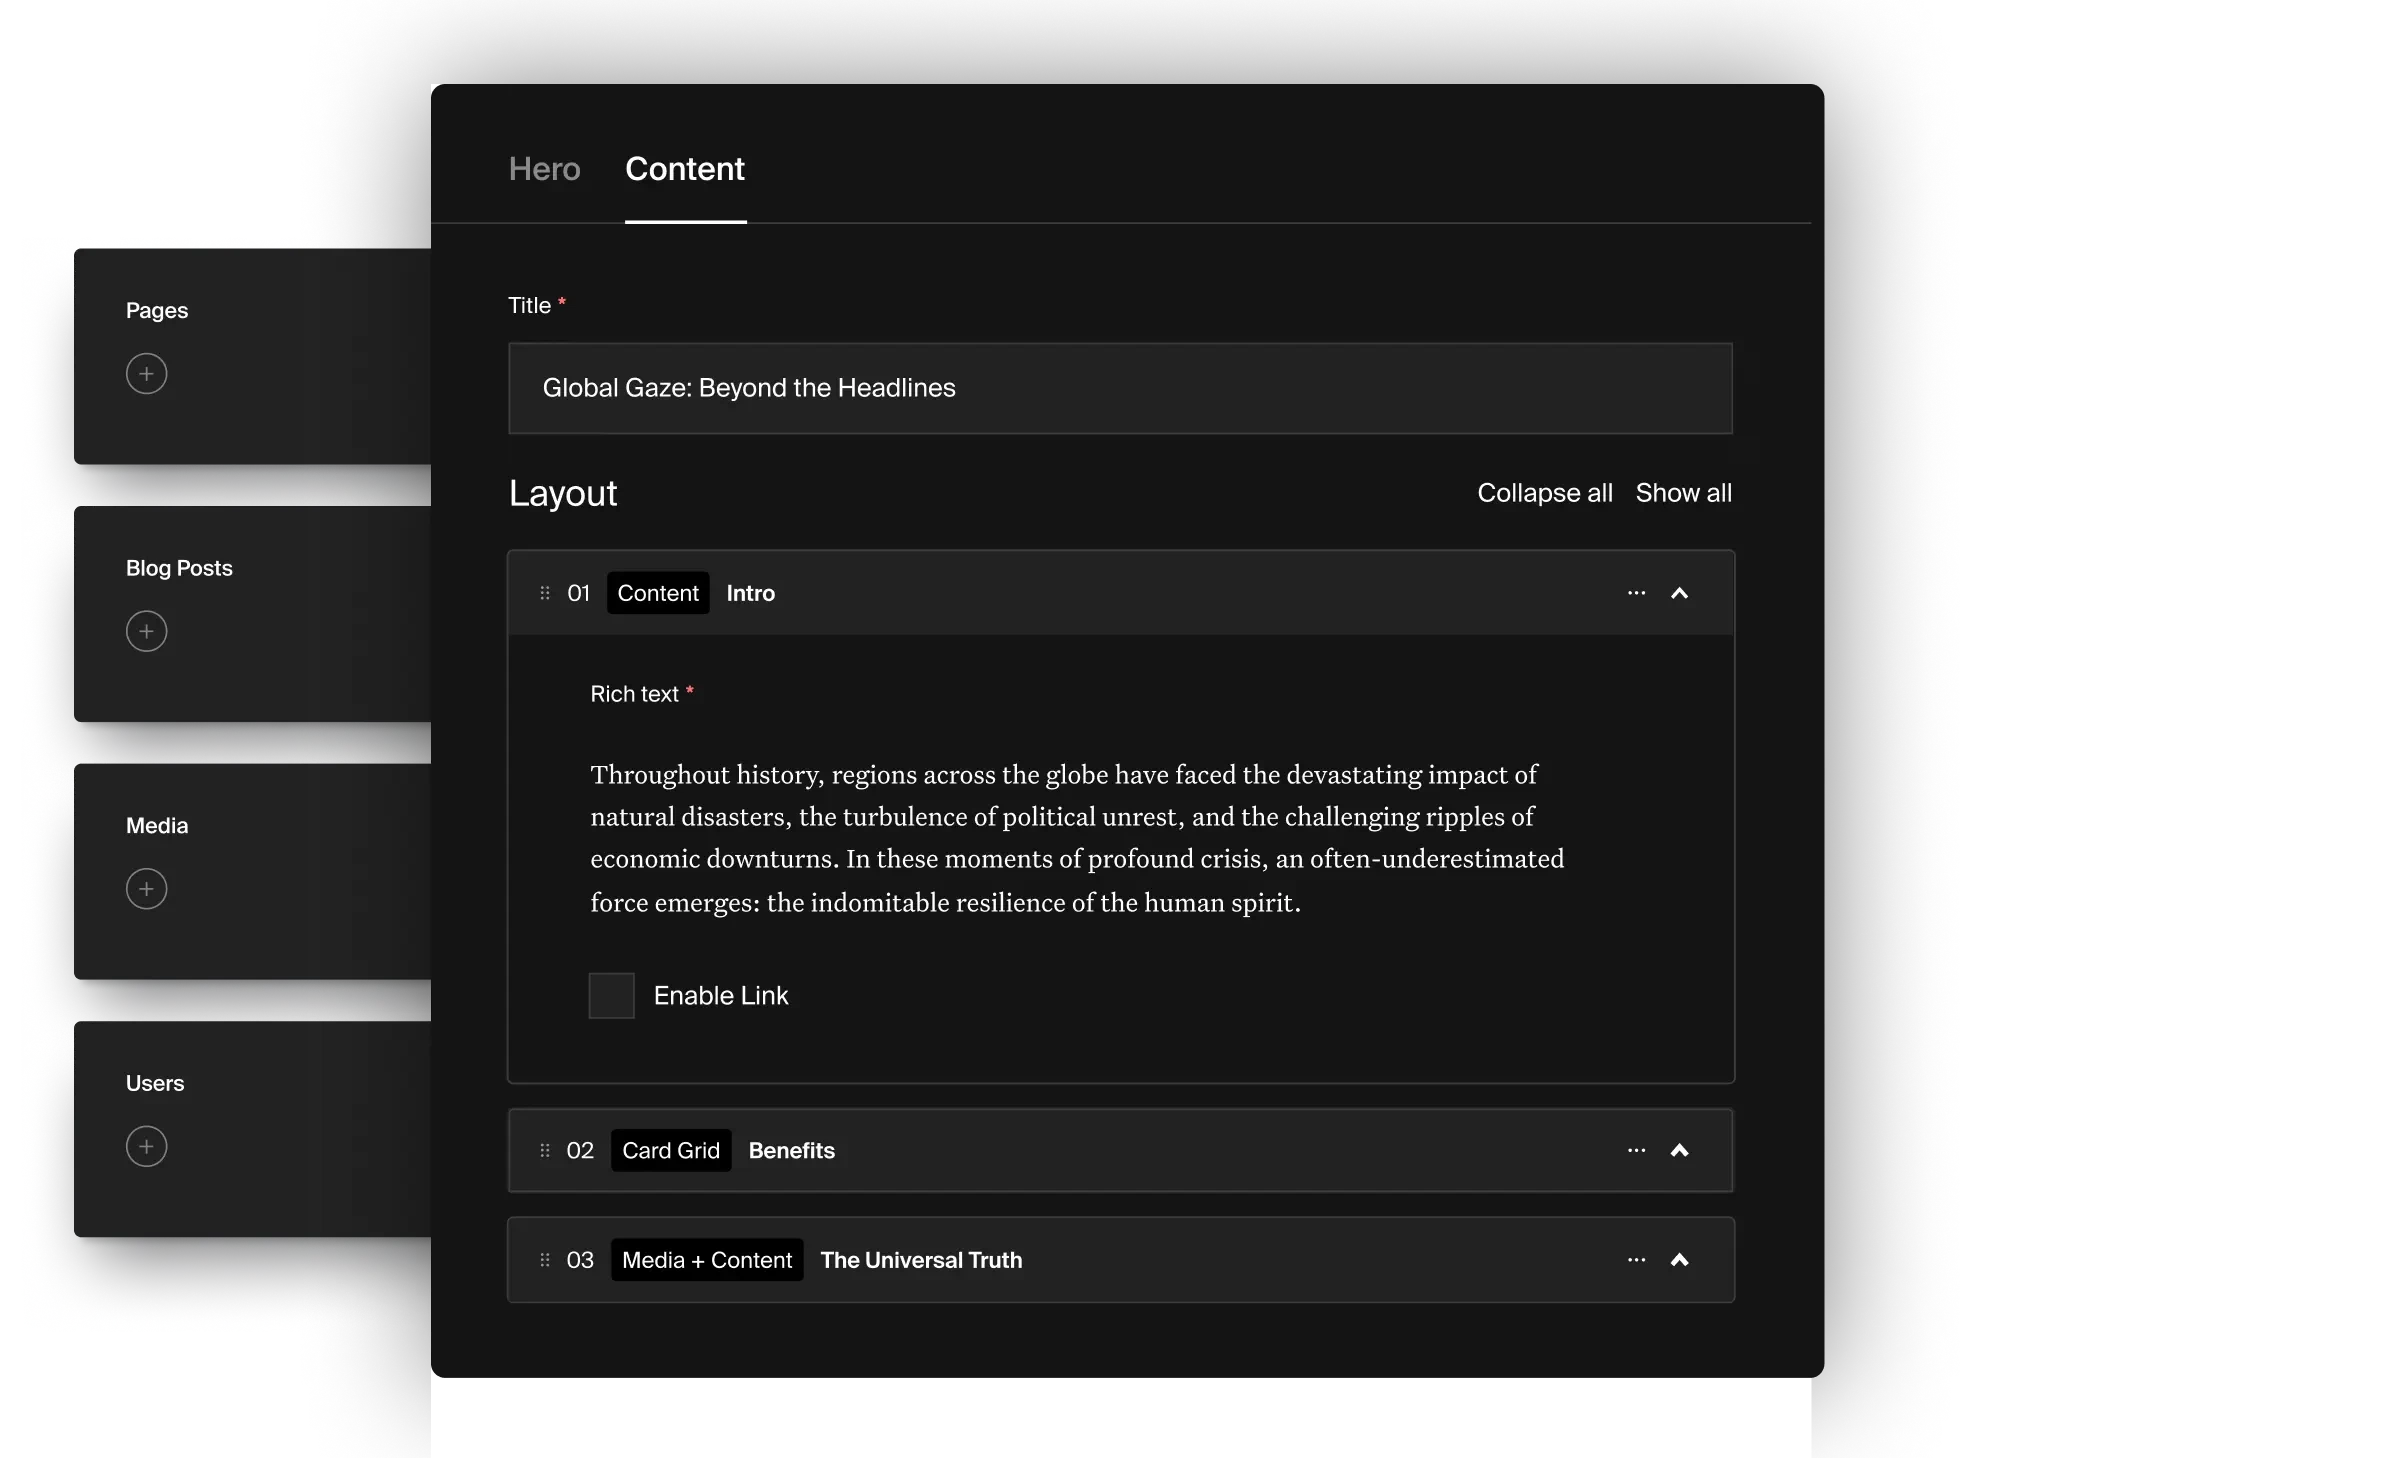Click the Pages add icon in sidebar
2400x1458 pixels.
146,372
